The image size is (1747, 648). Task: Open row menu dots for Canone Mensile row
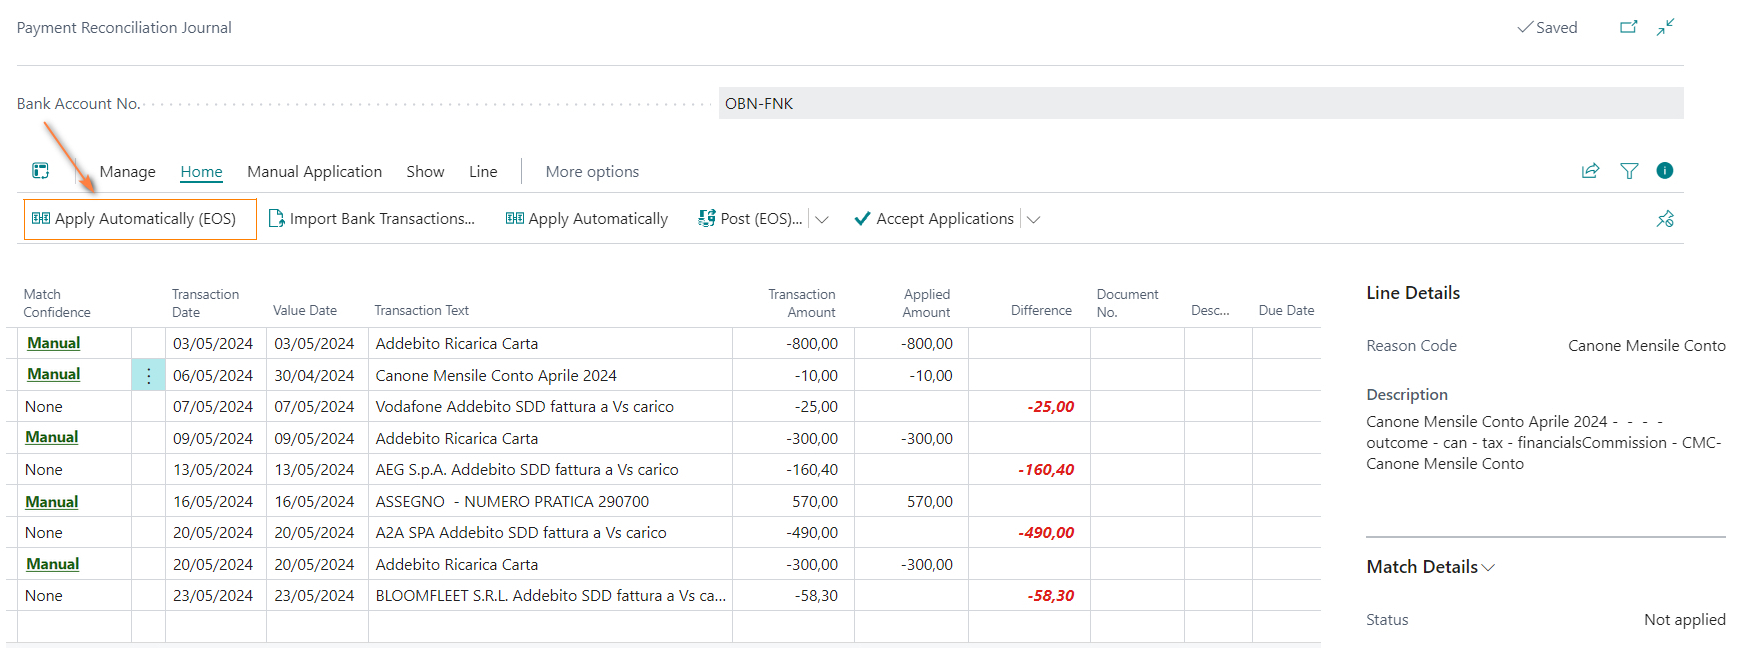(x=148, y=375)
